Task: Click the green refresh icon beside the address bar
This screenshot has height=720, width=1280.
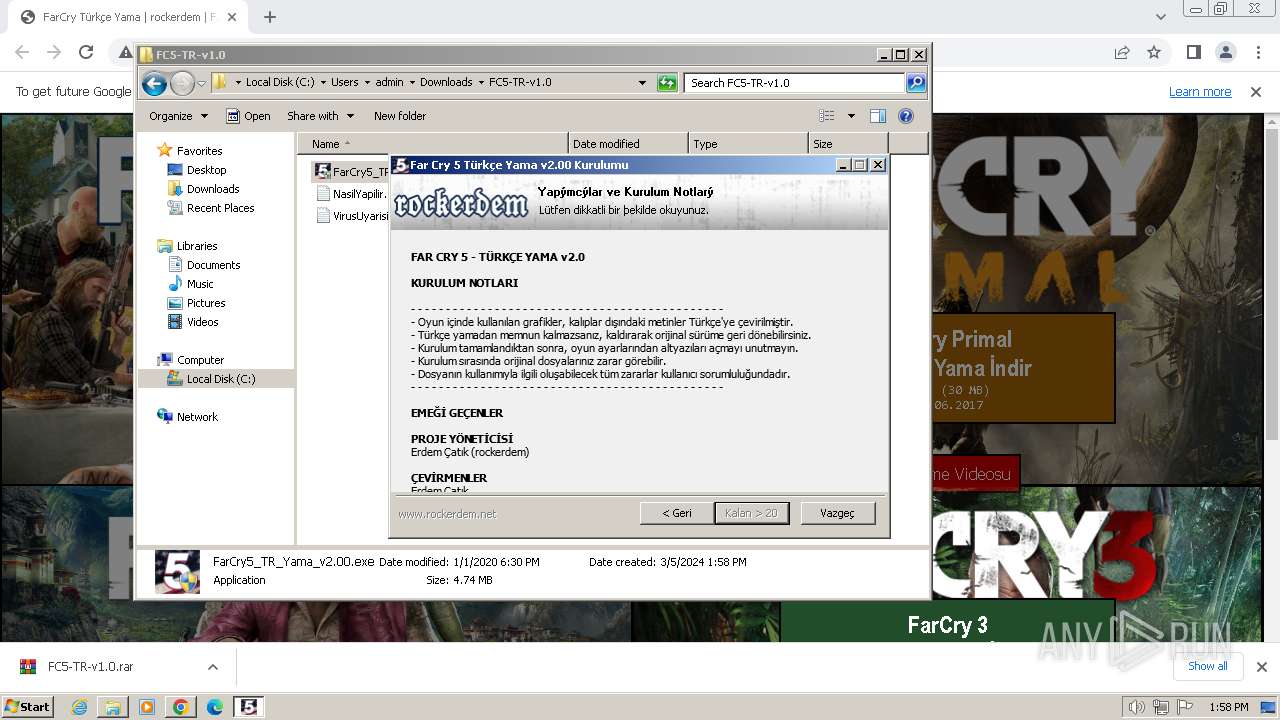Action: click(667, 83)
